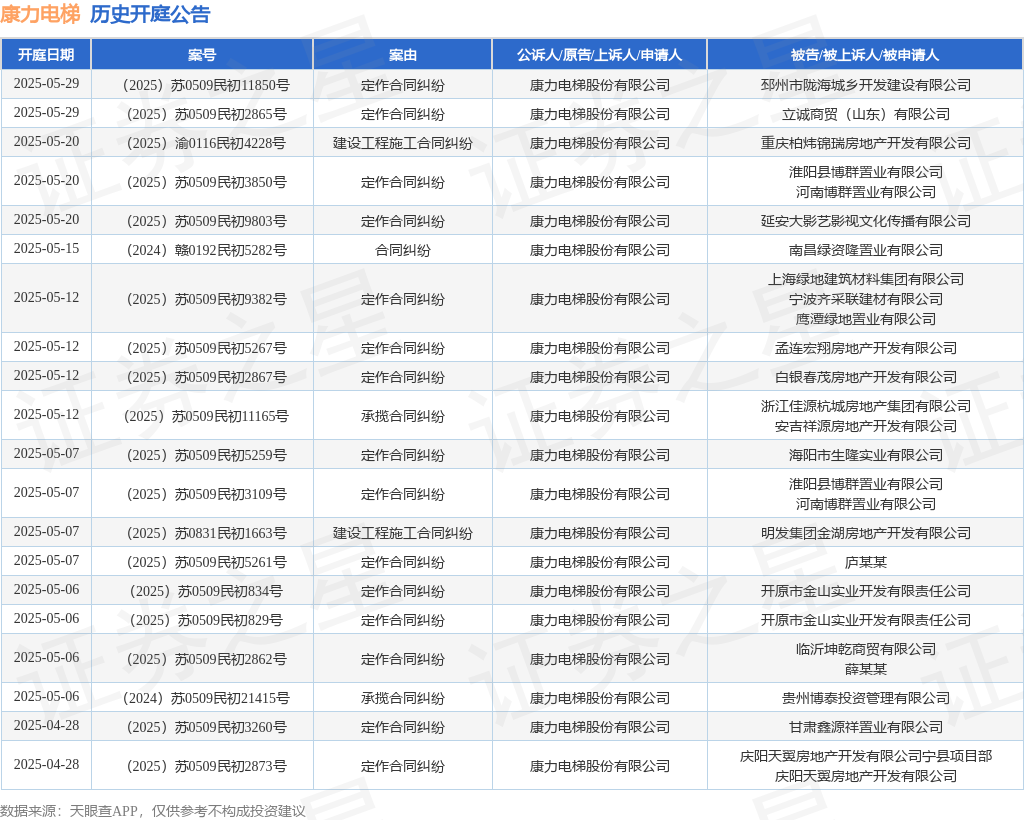The width and height of the screenshot is (1024, 820).
Task: Click case number (2025)苏0509民初3850号
Action: point(206,182)
